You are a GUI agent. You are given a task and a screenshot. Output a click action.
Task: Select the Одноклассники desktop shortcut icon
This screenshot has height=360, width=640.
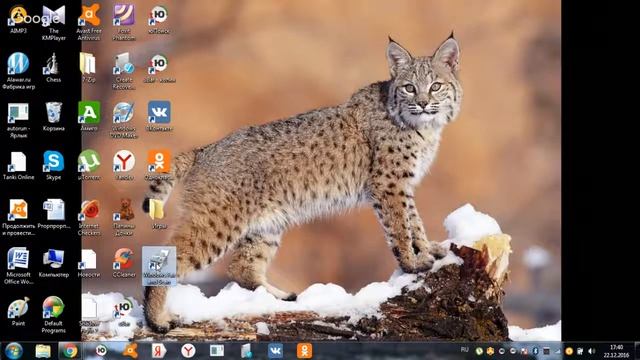coord(159,166)
